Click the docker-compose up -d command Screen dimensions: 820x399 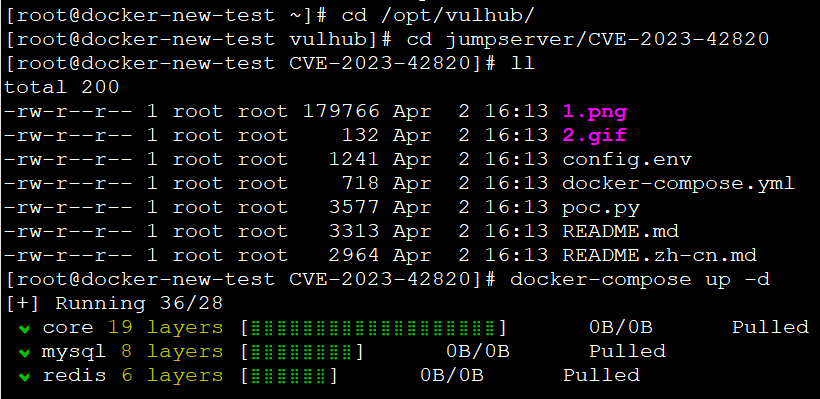(640, 280)
